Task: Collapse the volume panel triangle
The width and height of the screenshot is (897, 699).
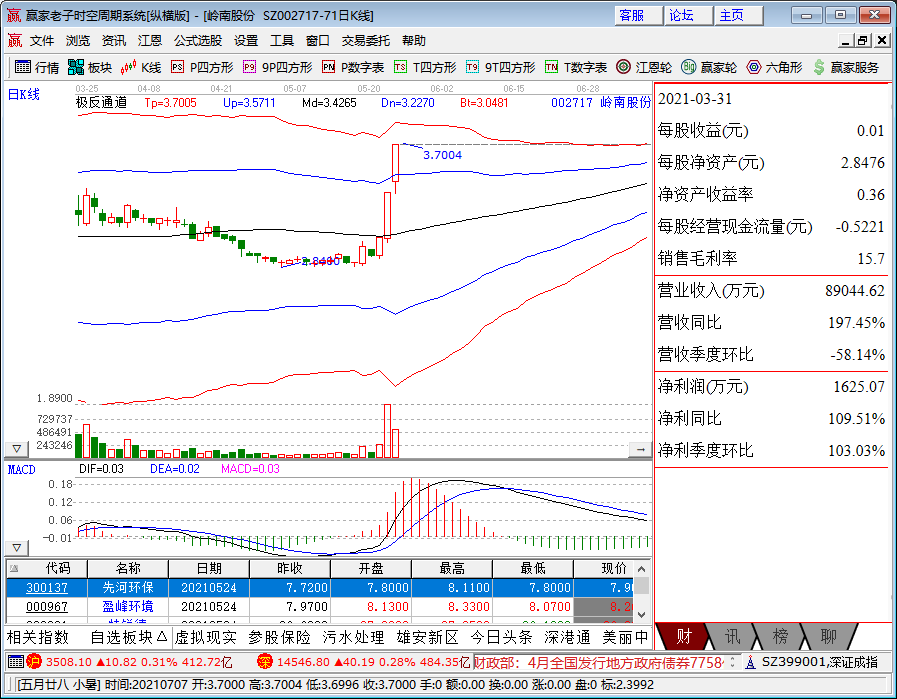Action: pyautogui.click(x=16, y=447)
